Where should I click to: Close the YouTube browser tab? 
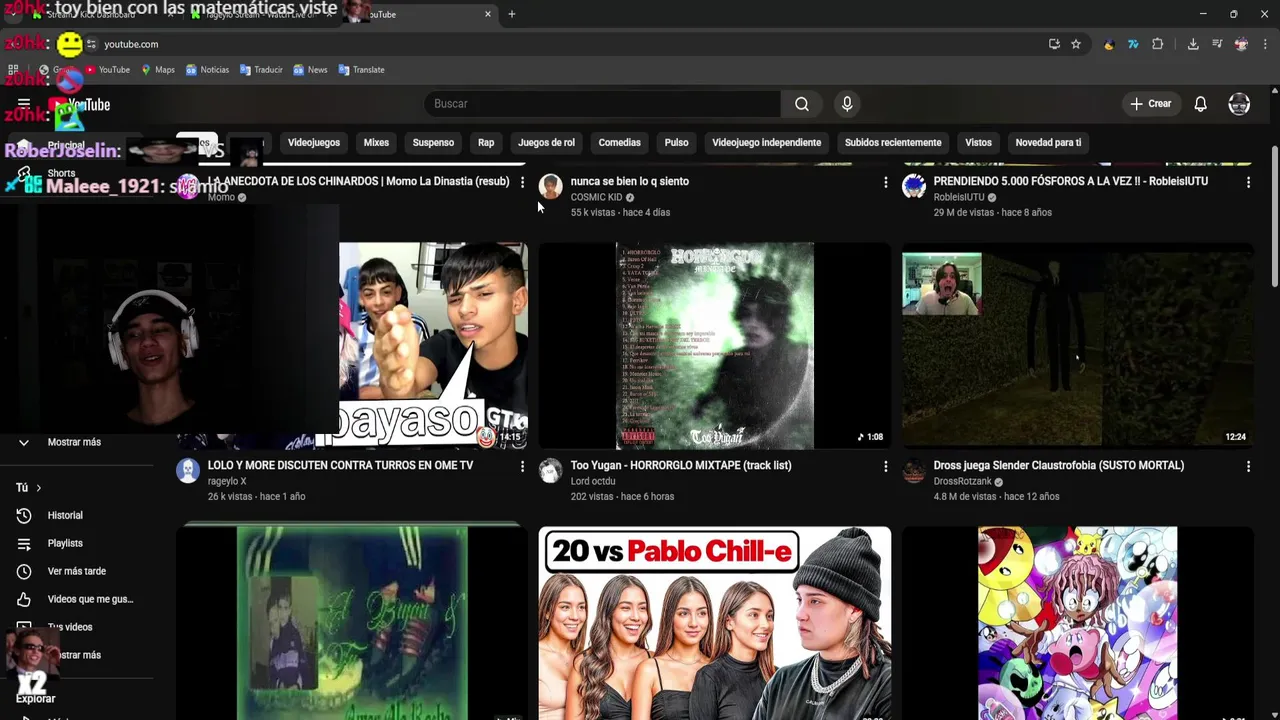pos(488,14)
